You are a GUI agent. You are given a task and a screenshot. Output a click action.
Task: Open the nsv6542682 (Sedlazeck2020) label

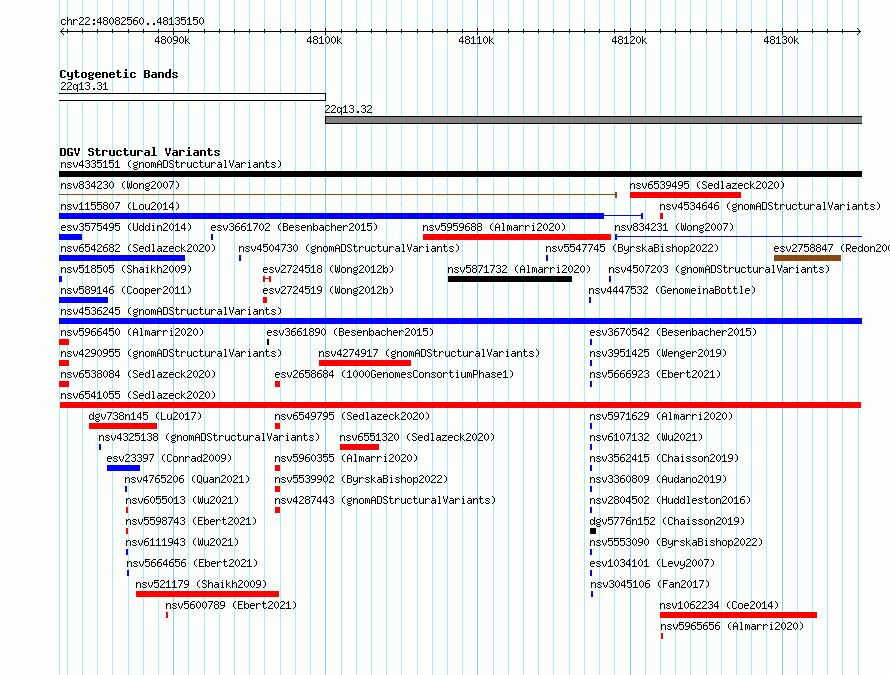point(138,248)
